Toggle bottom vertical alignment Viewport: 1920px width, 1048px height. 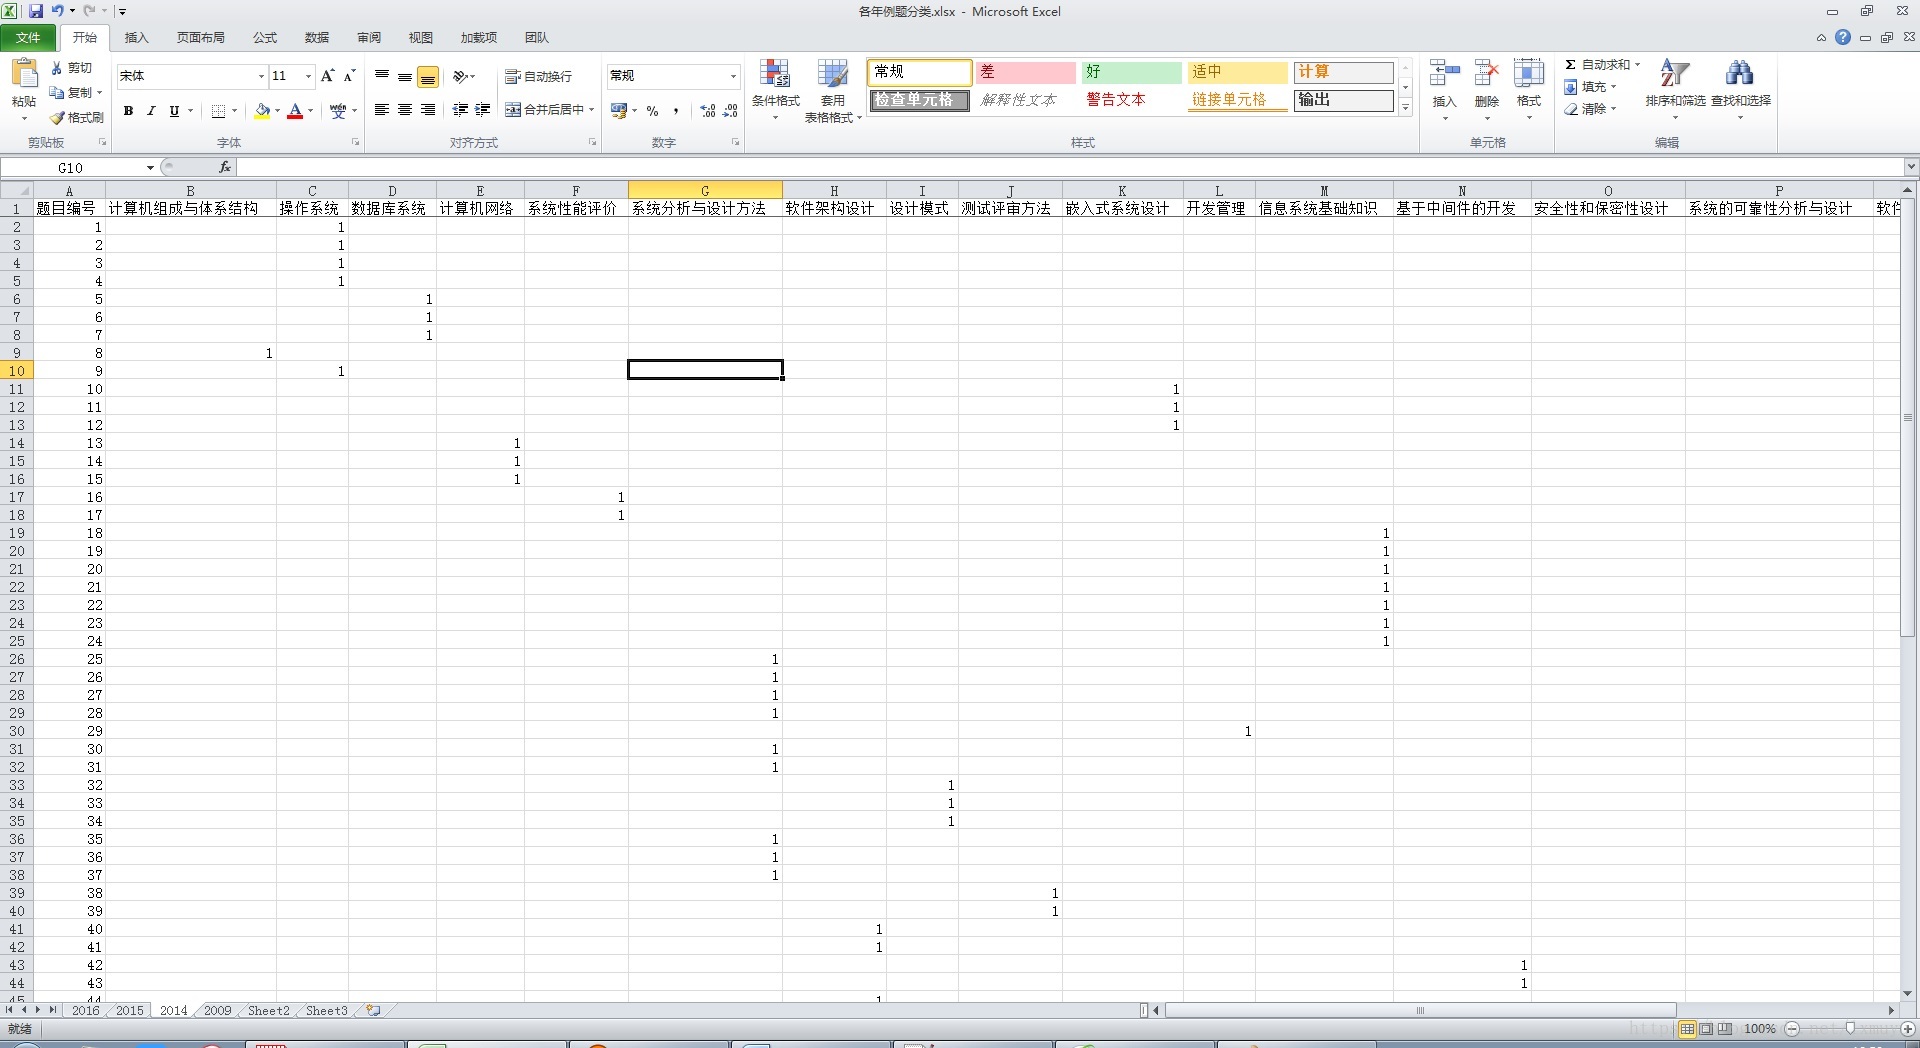click(x=428, y=77)
